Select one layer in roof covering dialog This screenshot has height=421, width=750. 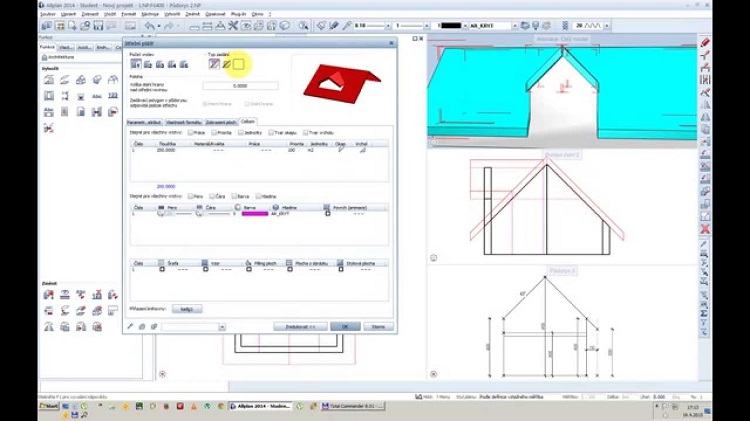tap(136, 64)
